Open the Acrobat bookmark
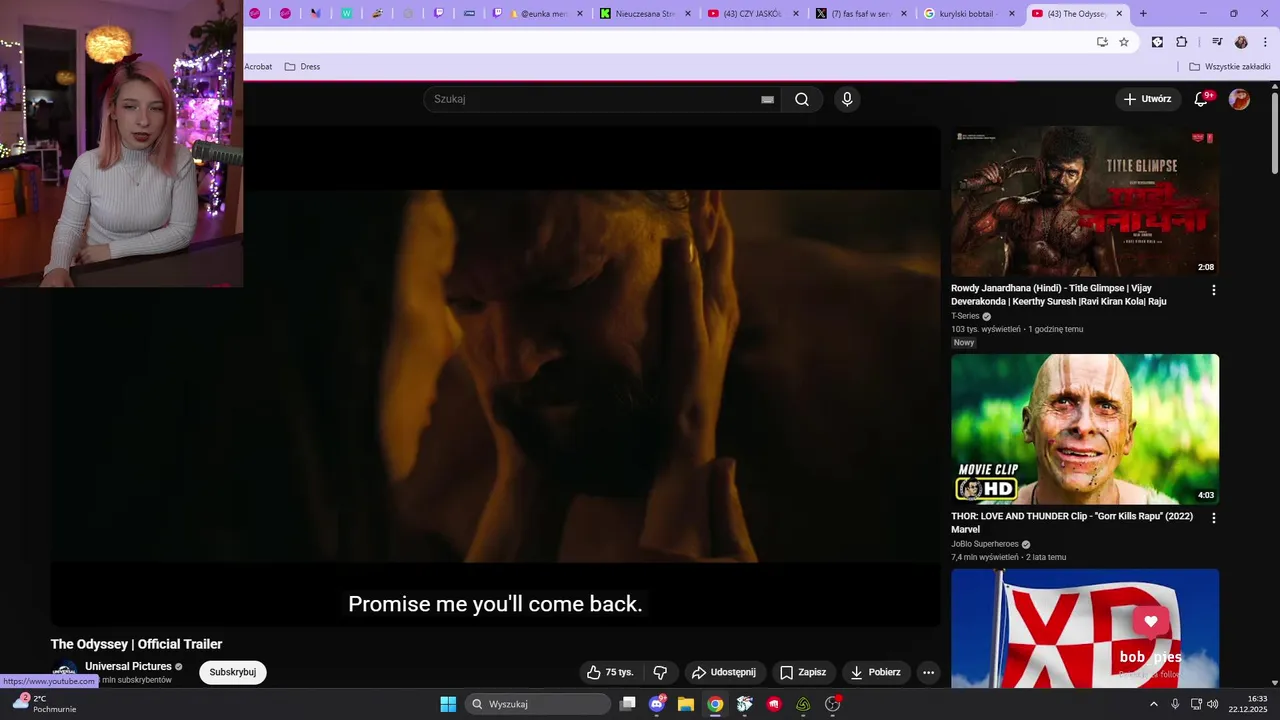Image resolution: width=1280 pixels, height=720 pixels. pos(258,67)
